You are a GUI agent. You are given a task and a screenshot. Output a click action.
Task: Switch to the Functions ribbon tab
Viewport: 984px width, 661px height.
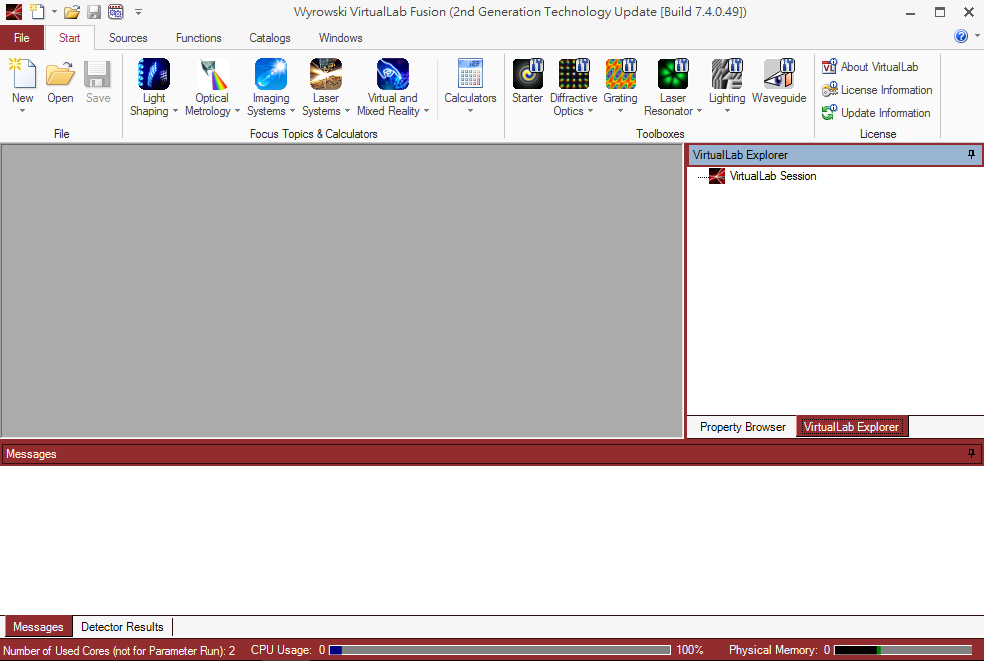pyautogui.click(x=198, y=38)
